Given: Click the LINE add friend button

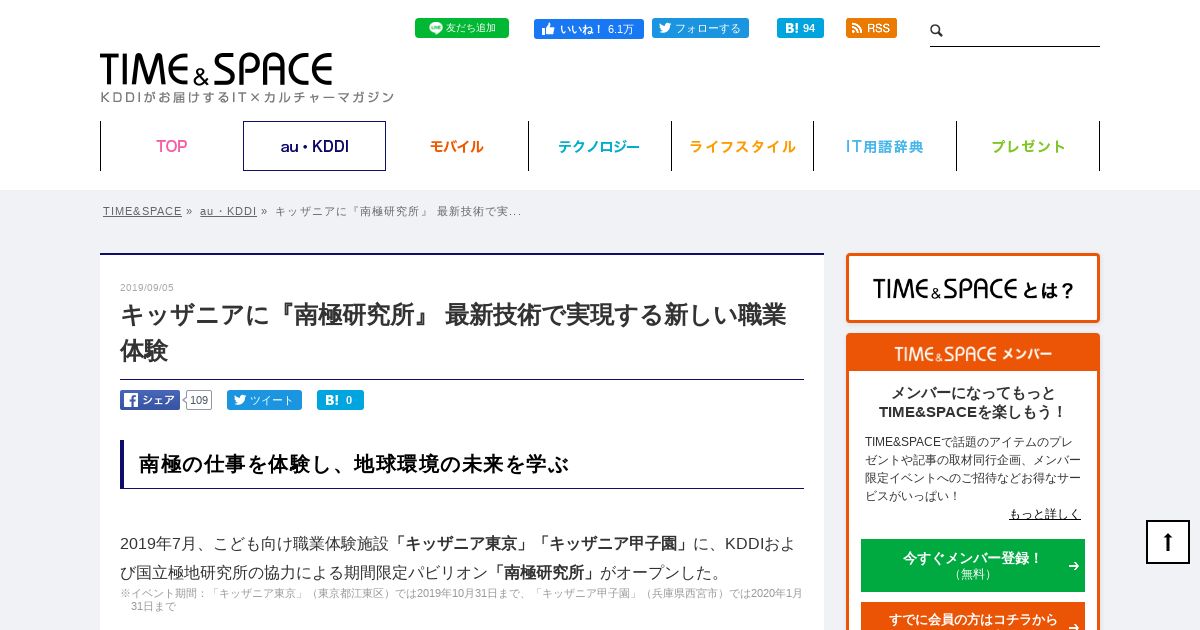Looking at the screenshot, I should [x=462, y=28].
